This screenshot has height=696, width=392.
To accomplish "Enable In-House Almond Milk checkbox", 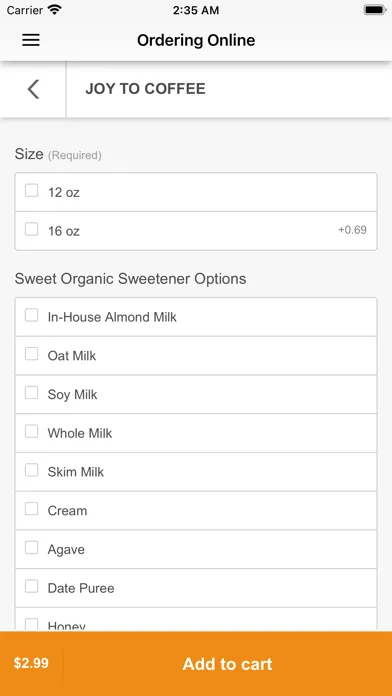I will (x=32, y=316).
